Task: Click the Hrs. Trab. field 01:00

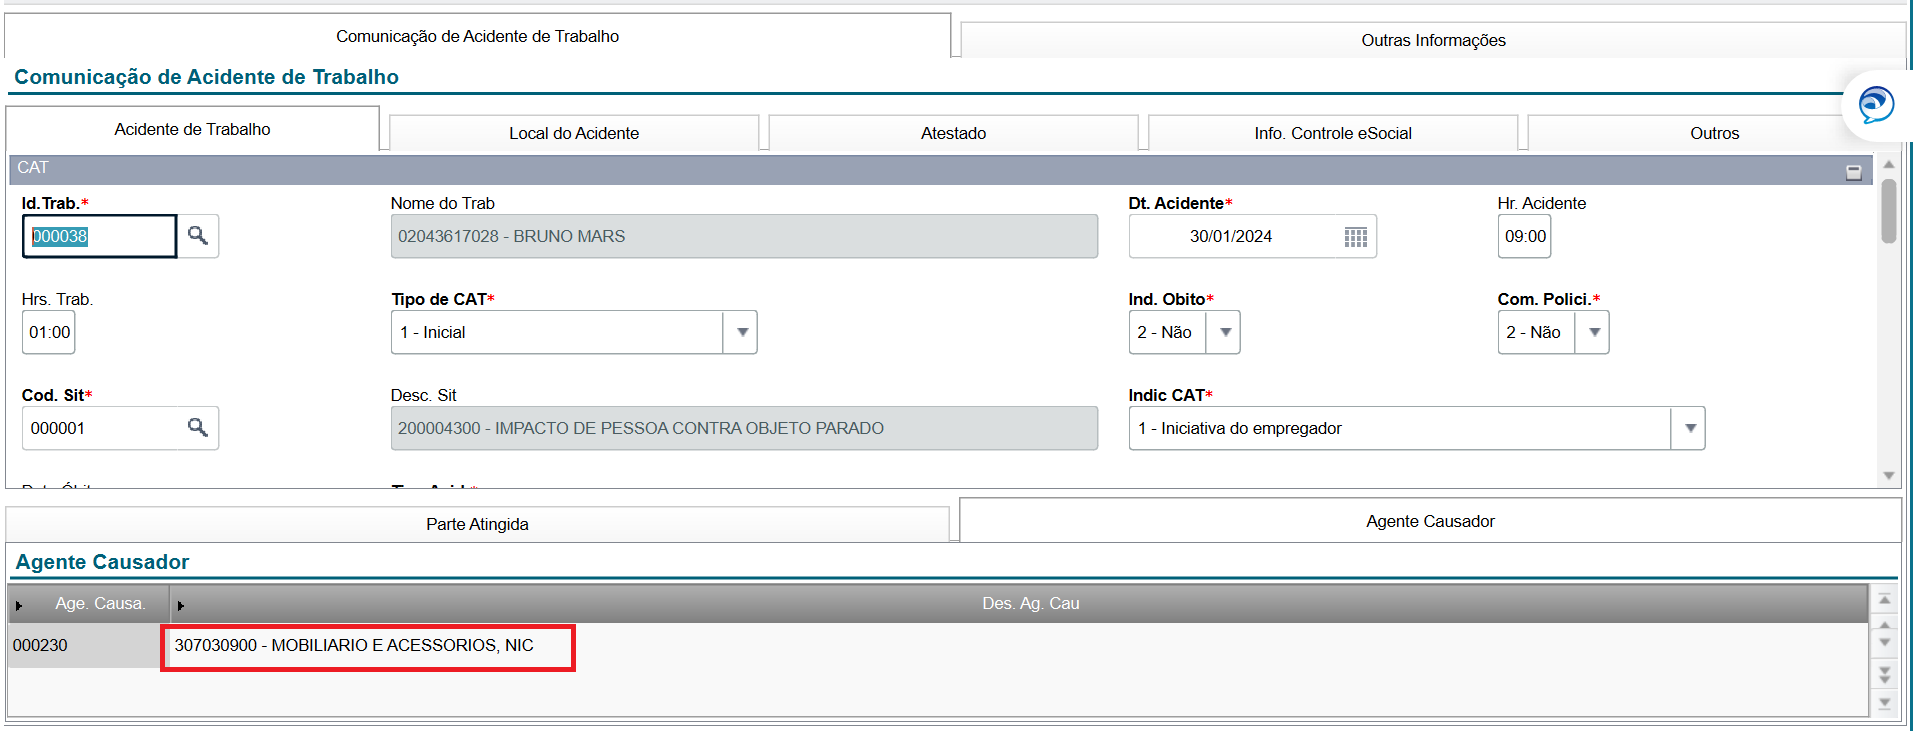Action: 49,332
